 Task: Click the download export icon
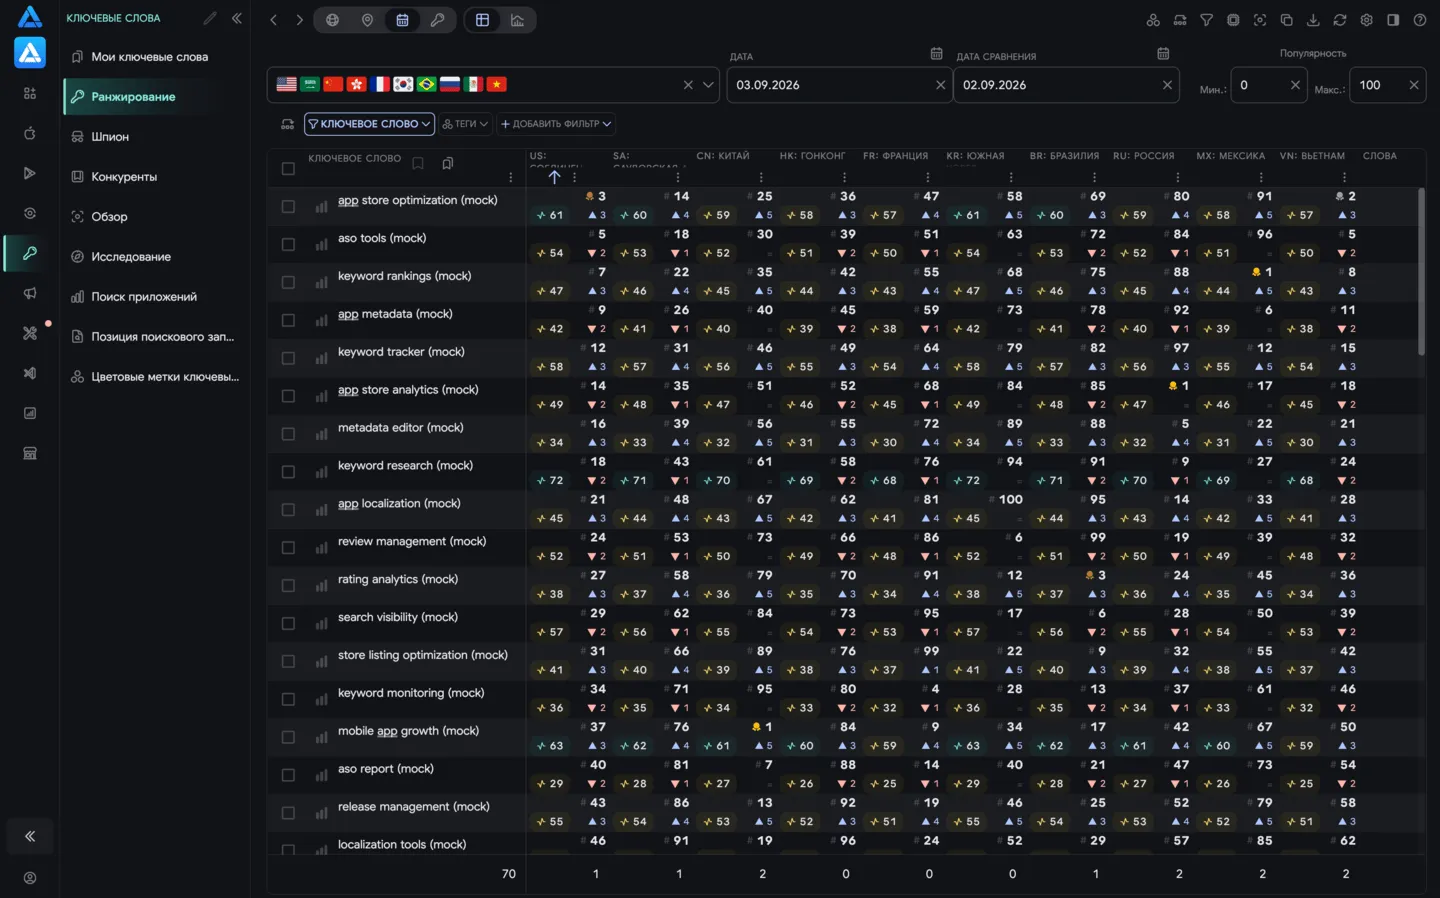(x=1313, y=20)
